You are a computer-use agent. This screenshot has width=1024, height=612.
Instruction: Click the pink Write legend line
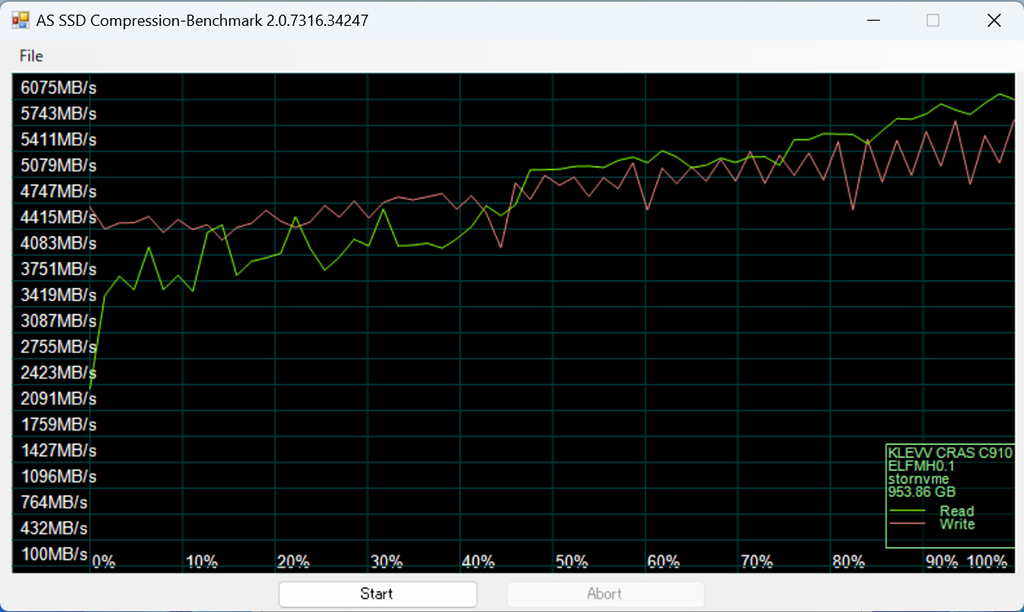coord(907,524)
